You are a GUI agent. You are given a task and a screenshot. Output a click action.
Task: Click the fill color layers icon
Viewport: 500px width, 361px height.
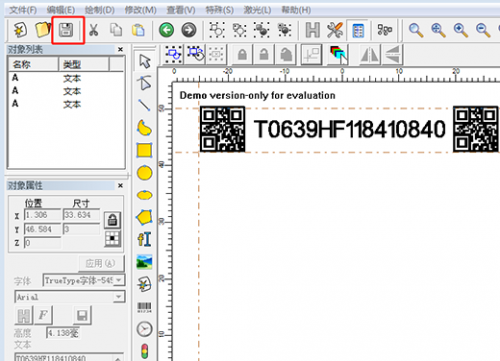[x=339, y=54]
